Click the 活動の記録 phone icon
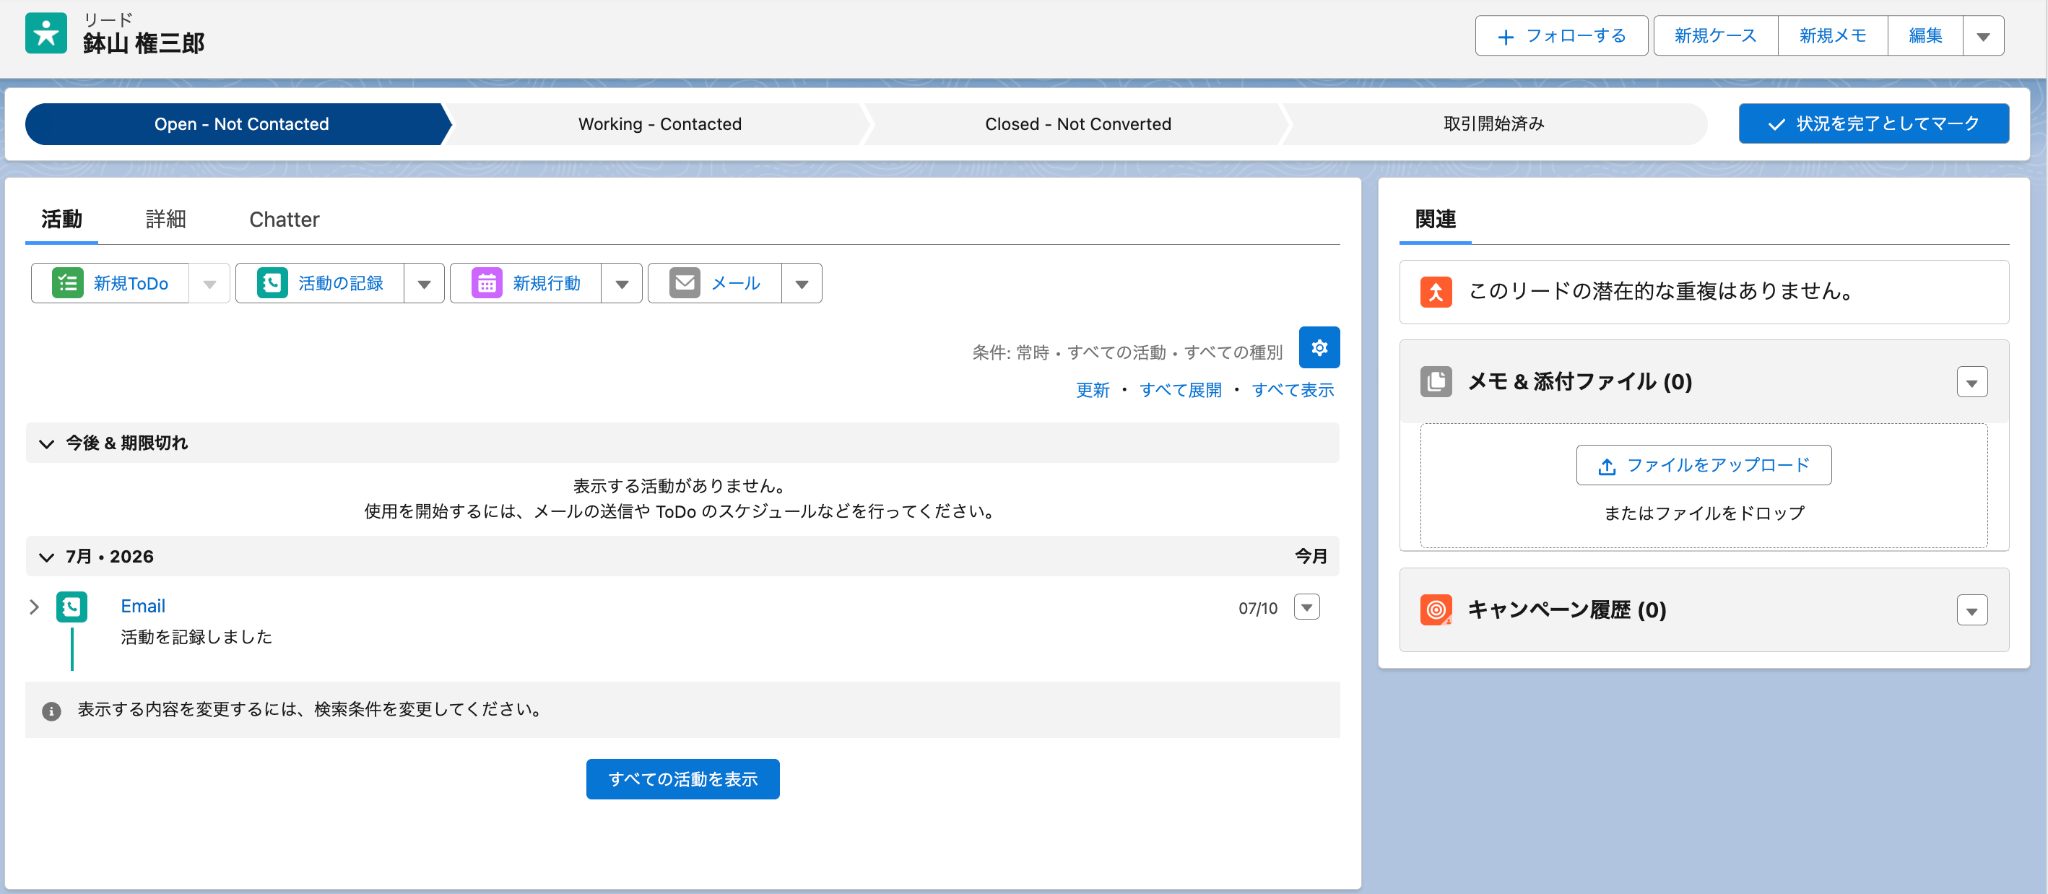 coord(272,283)
